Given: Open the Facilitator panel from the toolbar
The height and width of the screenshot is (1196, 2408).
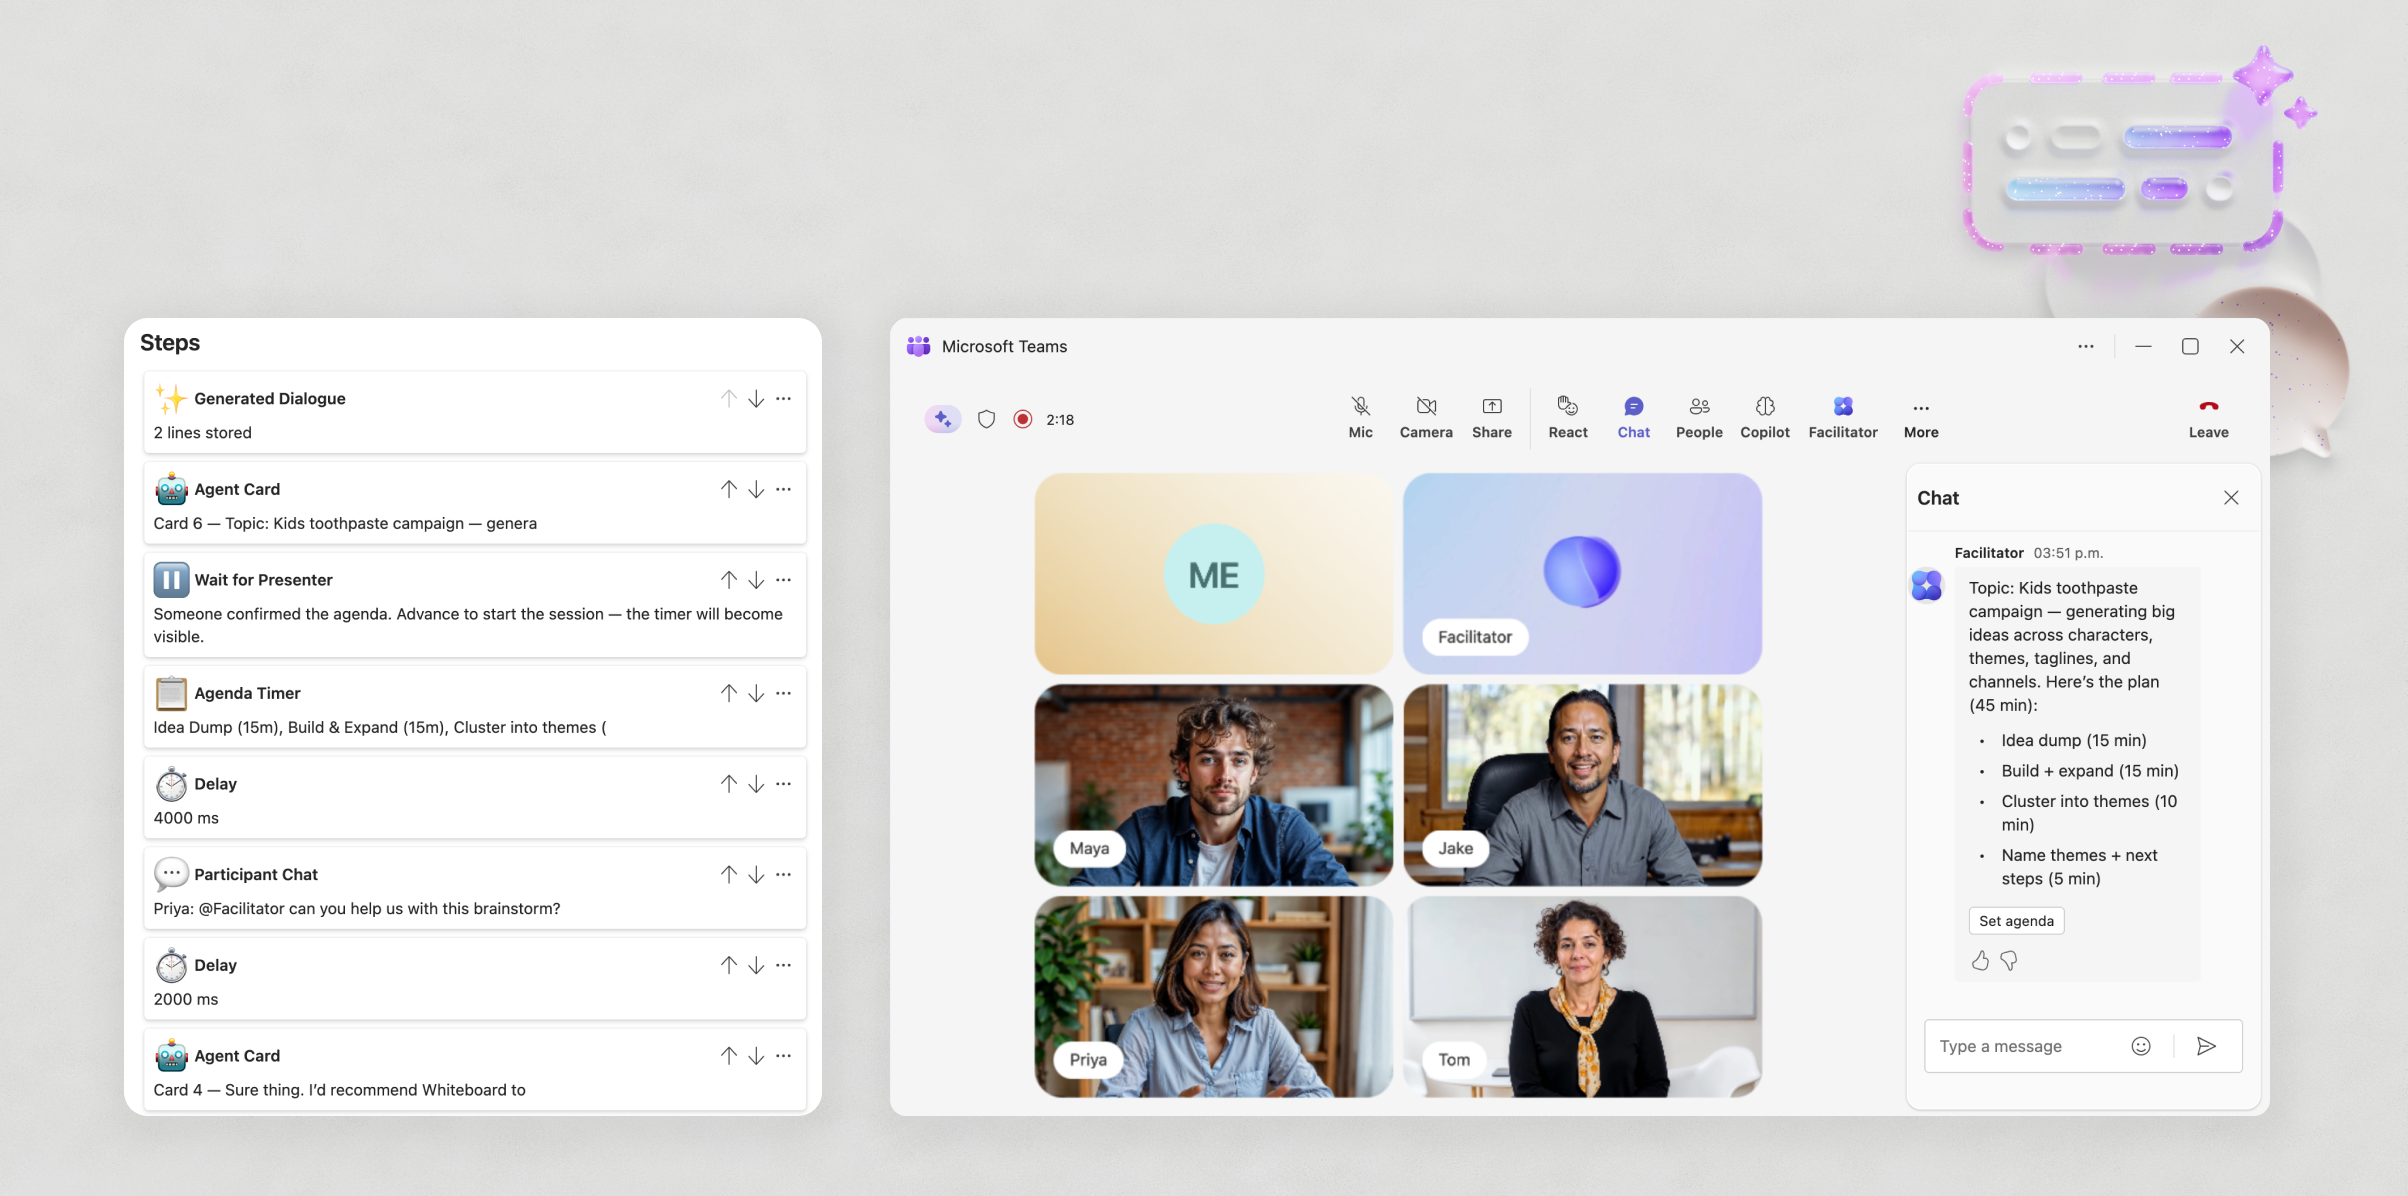Looking at the screenshot, I should pyautogui.click(x=1843, y=417).
